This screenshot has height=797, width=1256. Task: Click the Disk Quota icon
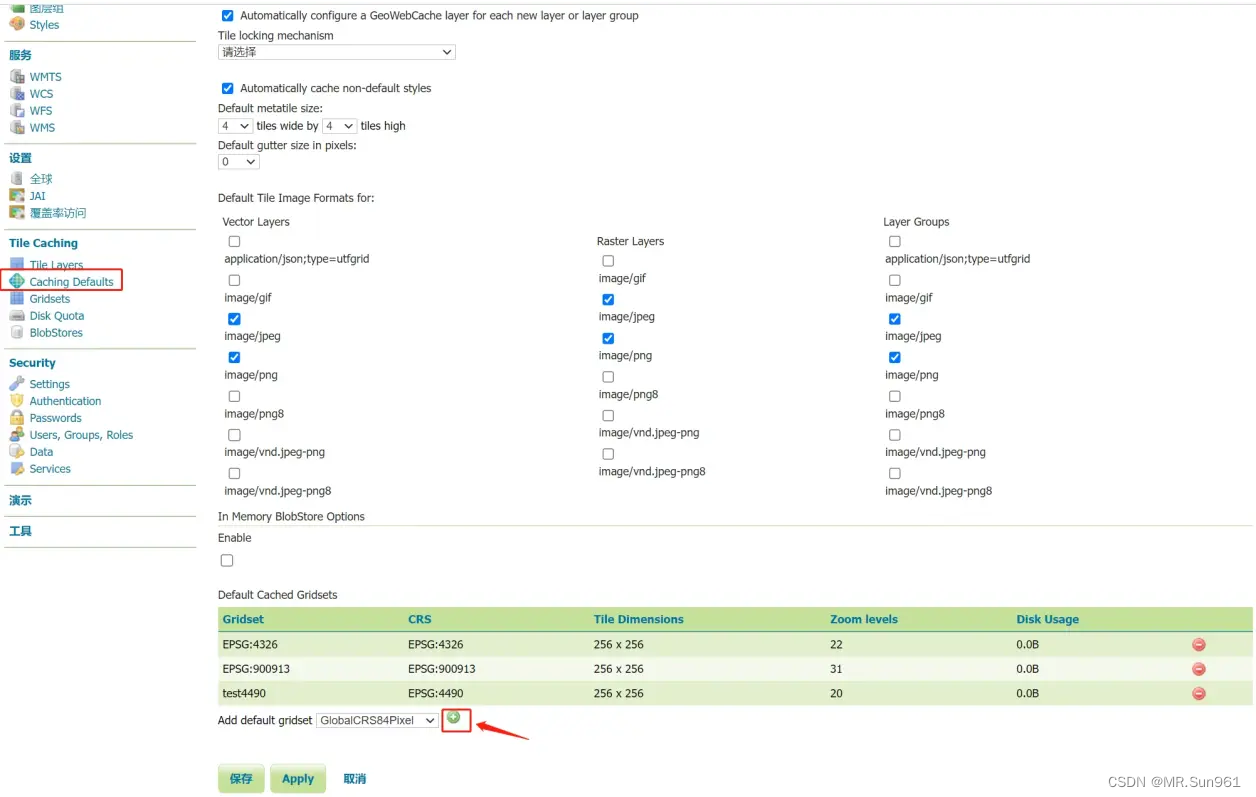(x=17, y=315)
